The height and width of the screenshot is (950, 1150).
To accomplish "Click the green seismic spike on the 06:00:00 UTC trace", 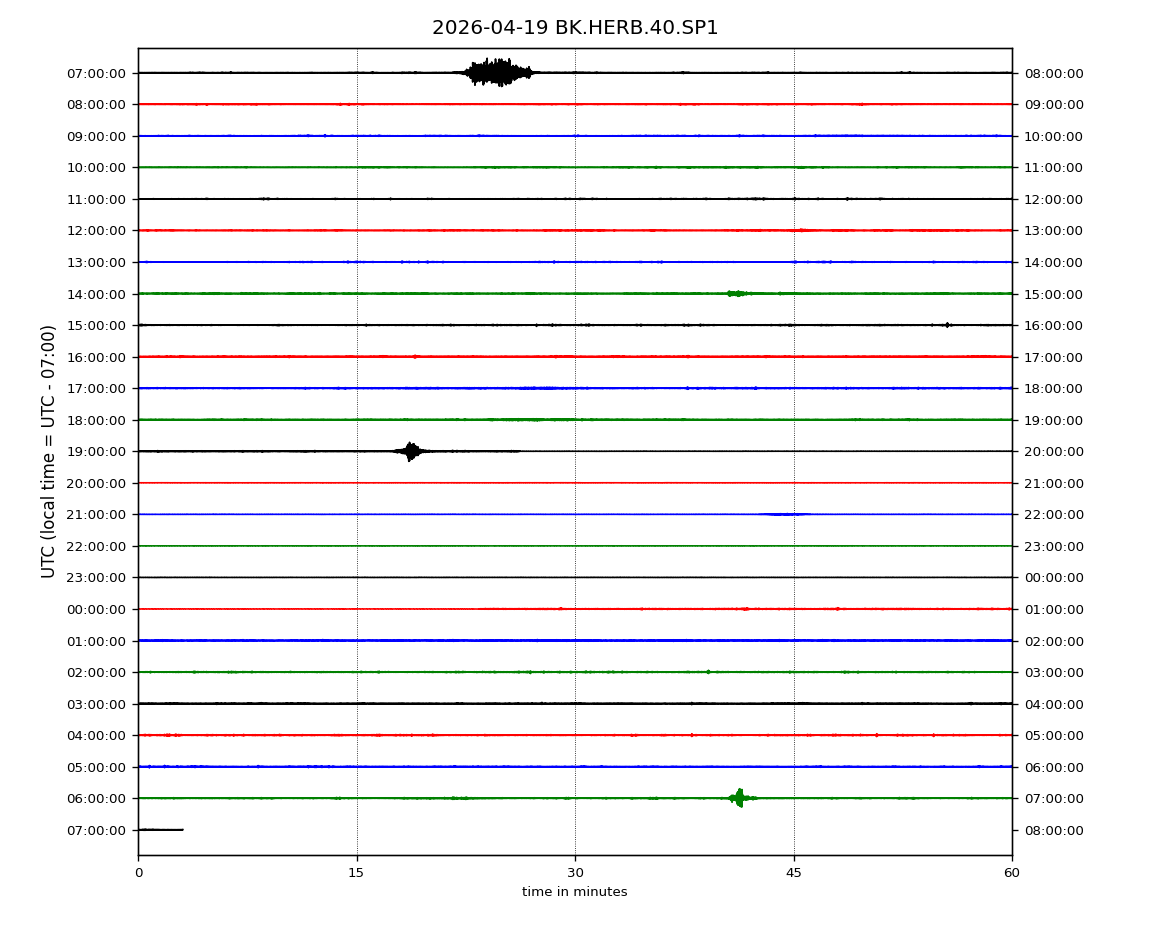I will [x=739, y=797].
